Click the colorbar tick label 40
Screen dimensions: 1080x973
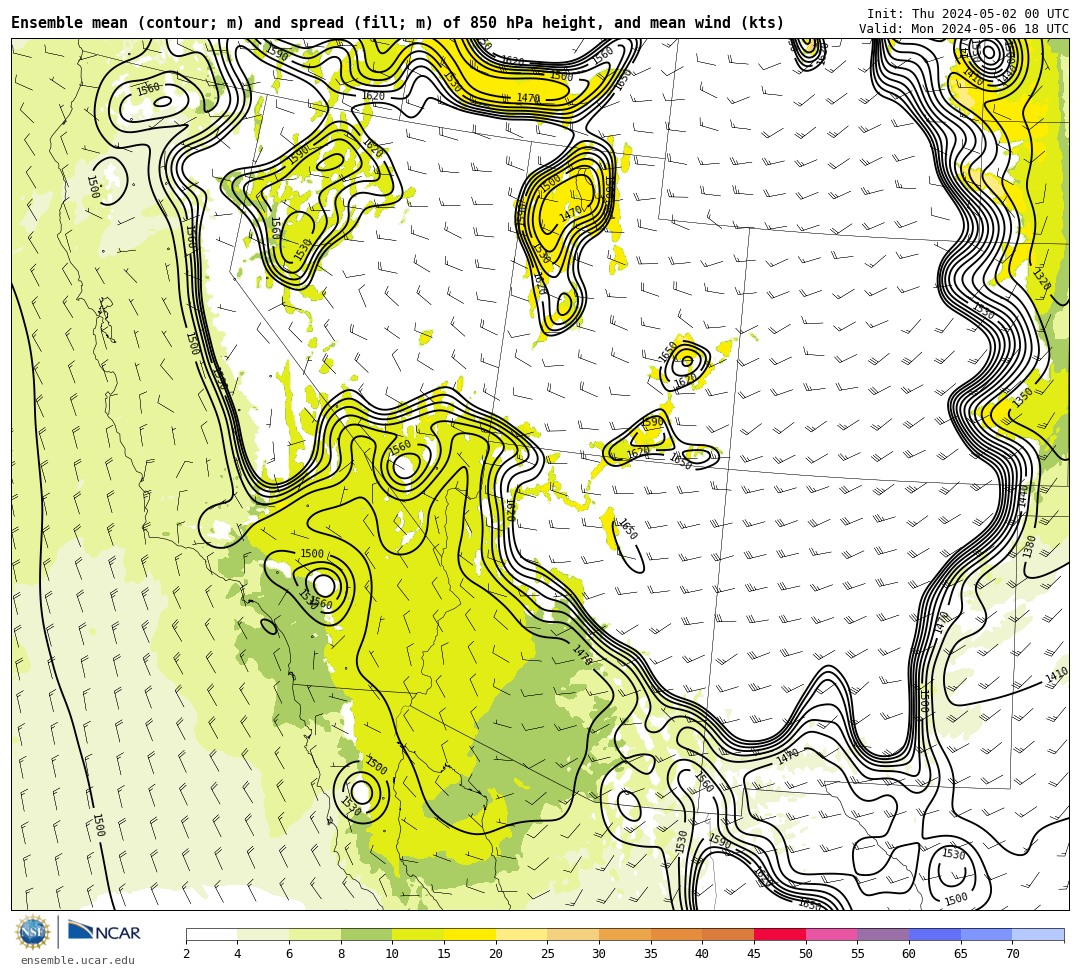703,954
